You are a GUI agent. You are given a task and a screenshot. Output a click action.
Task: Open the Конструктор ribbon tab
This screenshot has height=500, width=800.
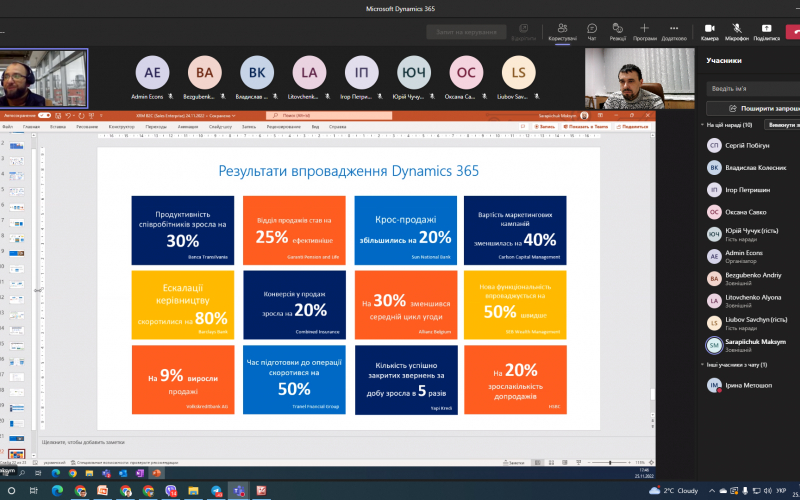click(121, 127)
